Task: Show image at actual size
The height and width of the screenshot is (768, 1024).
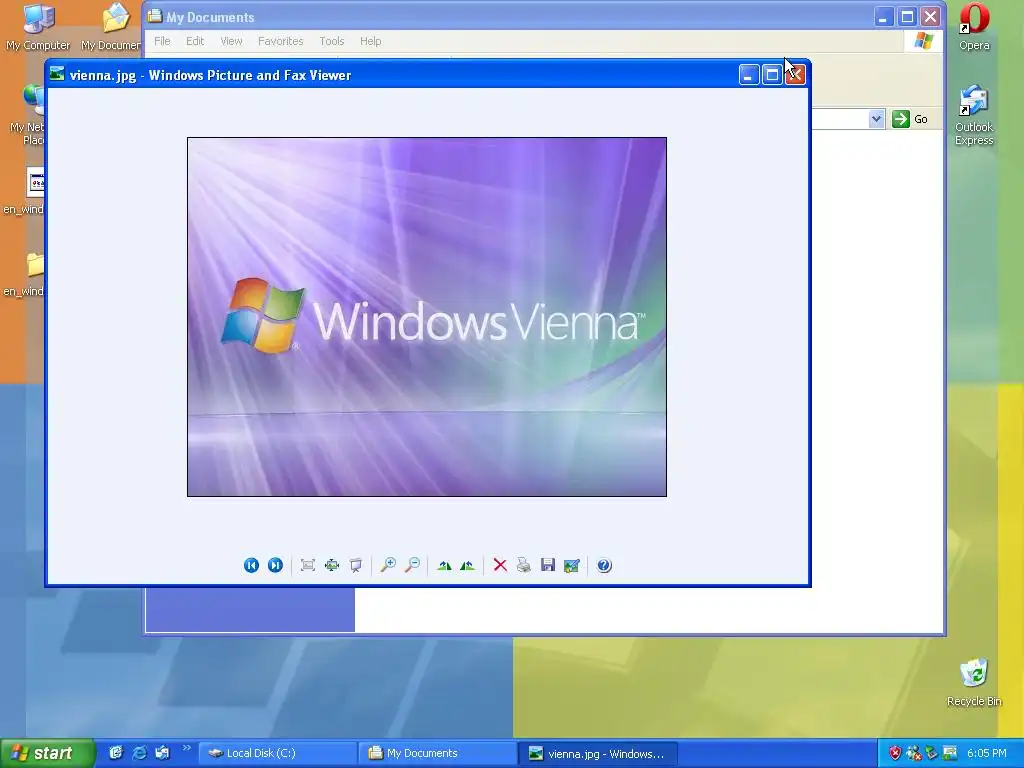Action: pos(332,566)
